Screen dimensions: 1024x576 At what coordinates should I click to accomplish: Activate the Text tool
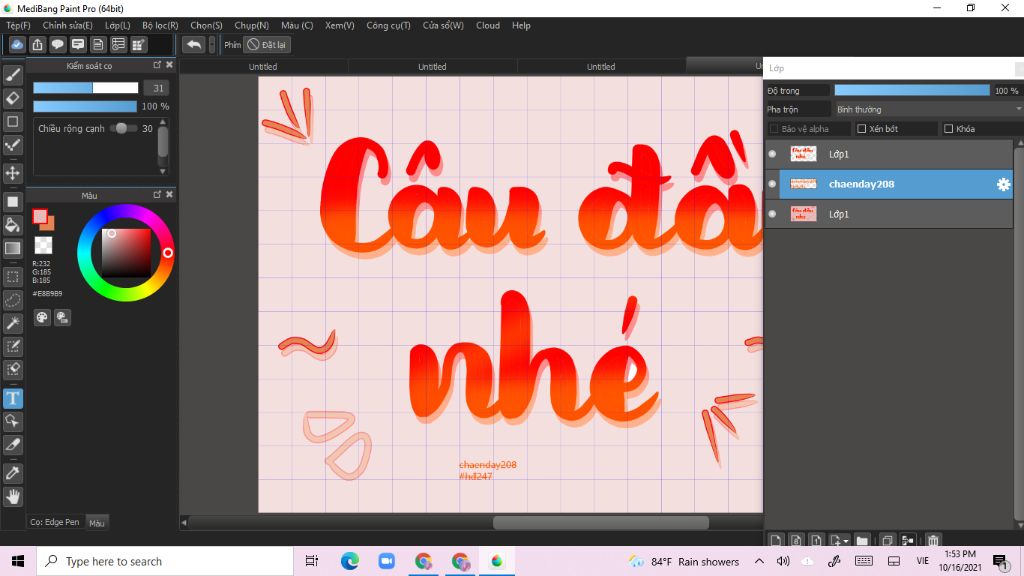[x=12, y=398]
